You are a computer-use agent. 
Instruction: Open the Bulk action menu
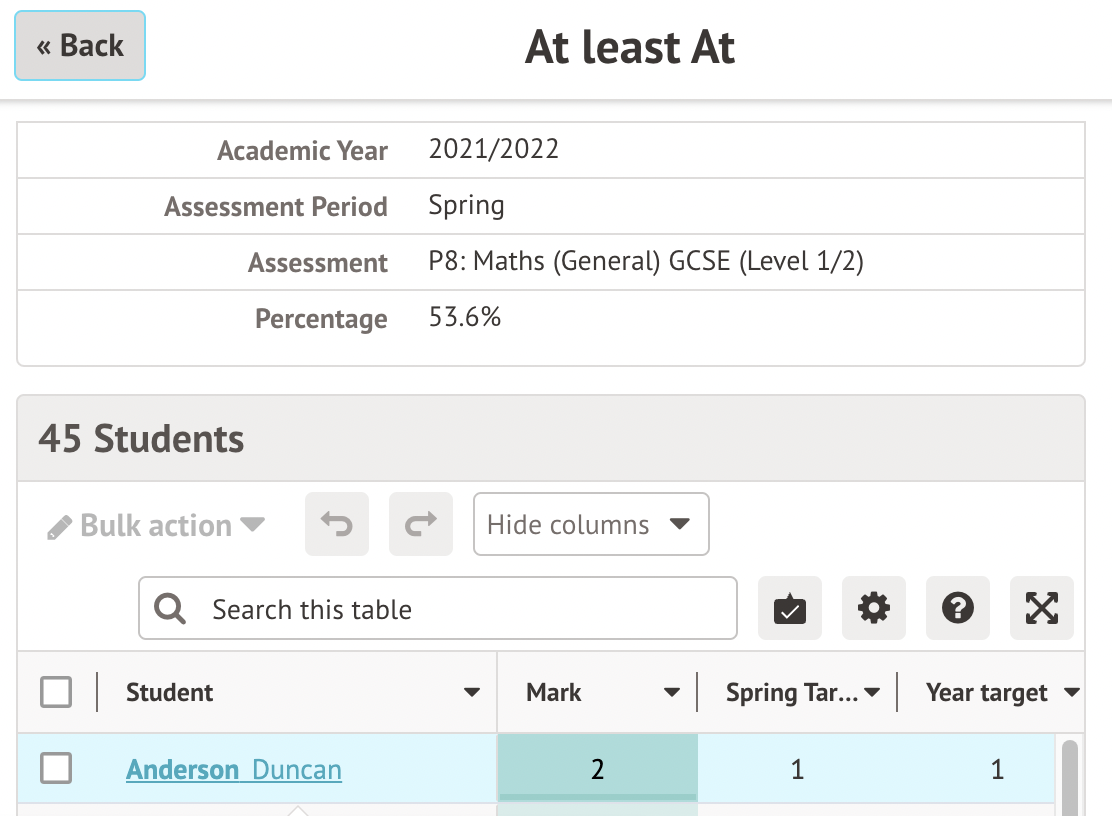tap(156, 526)
